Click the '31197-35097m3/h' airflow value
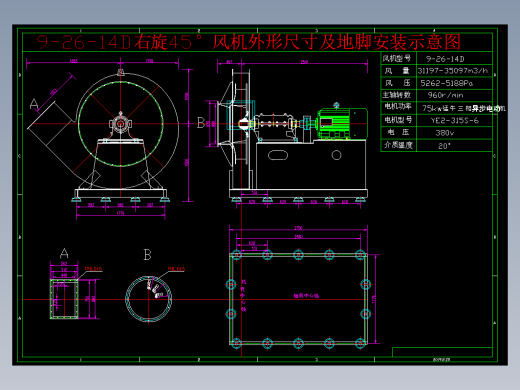 (x=453, y=71)
